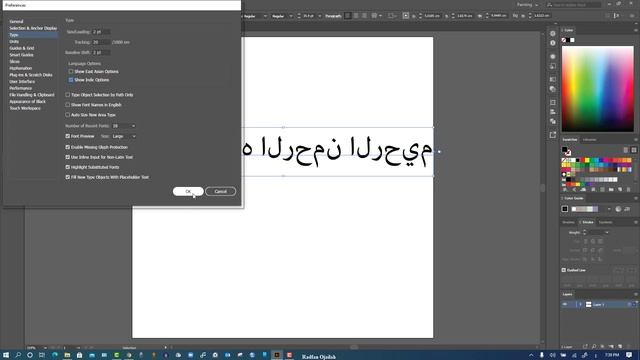The width and height of the screenshot is (640, 360).
Task: Uncheck Fill New Type Objects With Placeholder Text
Action: (68, 177)
